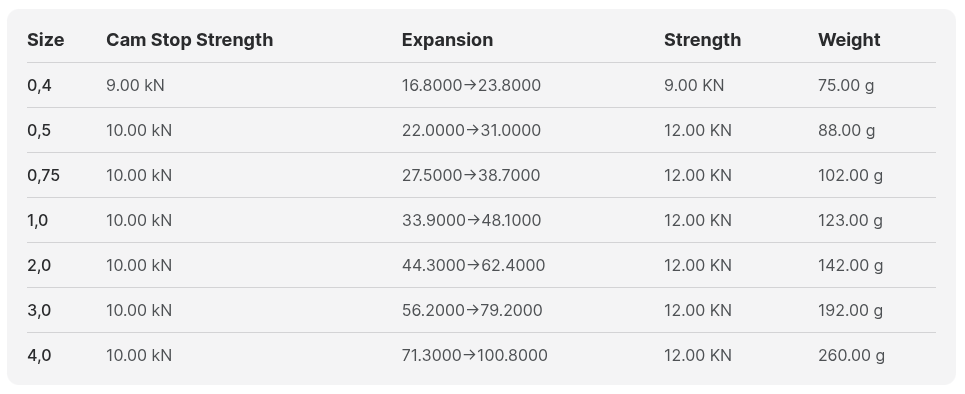Select the size 3,0 row label
The image size is (965, 394).
[x=39, y=310]
